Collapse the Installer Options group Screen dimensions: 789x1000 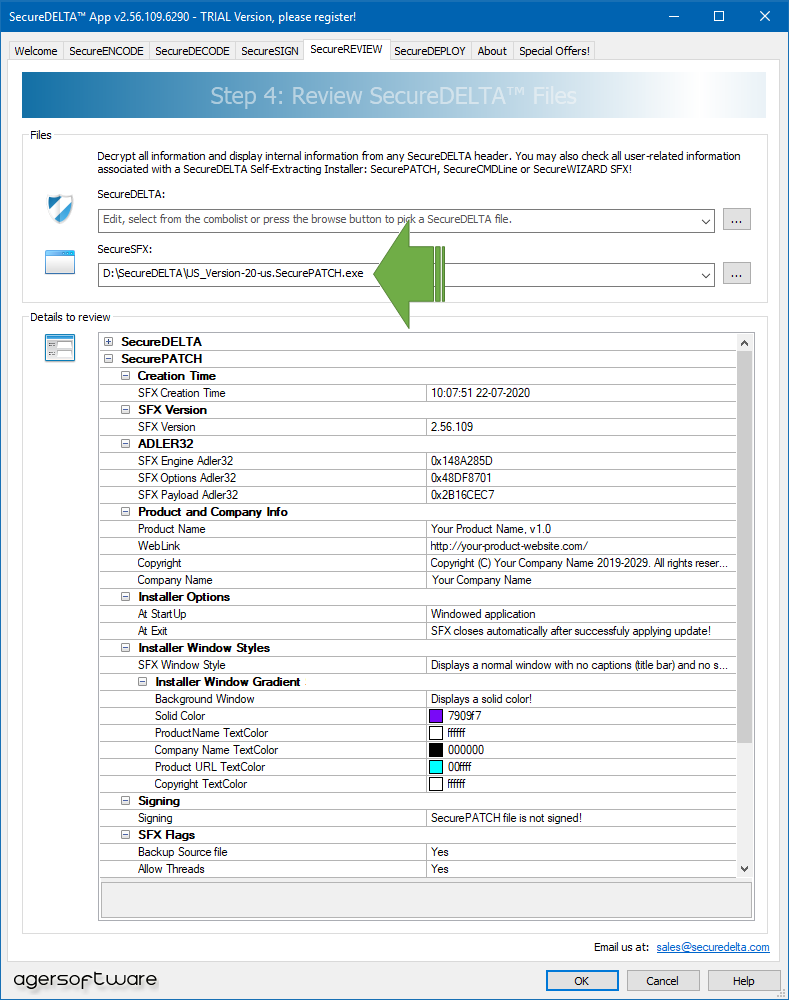point(126,597)
